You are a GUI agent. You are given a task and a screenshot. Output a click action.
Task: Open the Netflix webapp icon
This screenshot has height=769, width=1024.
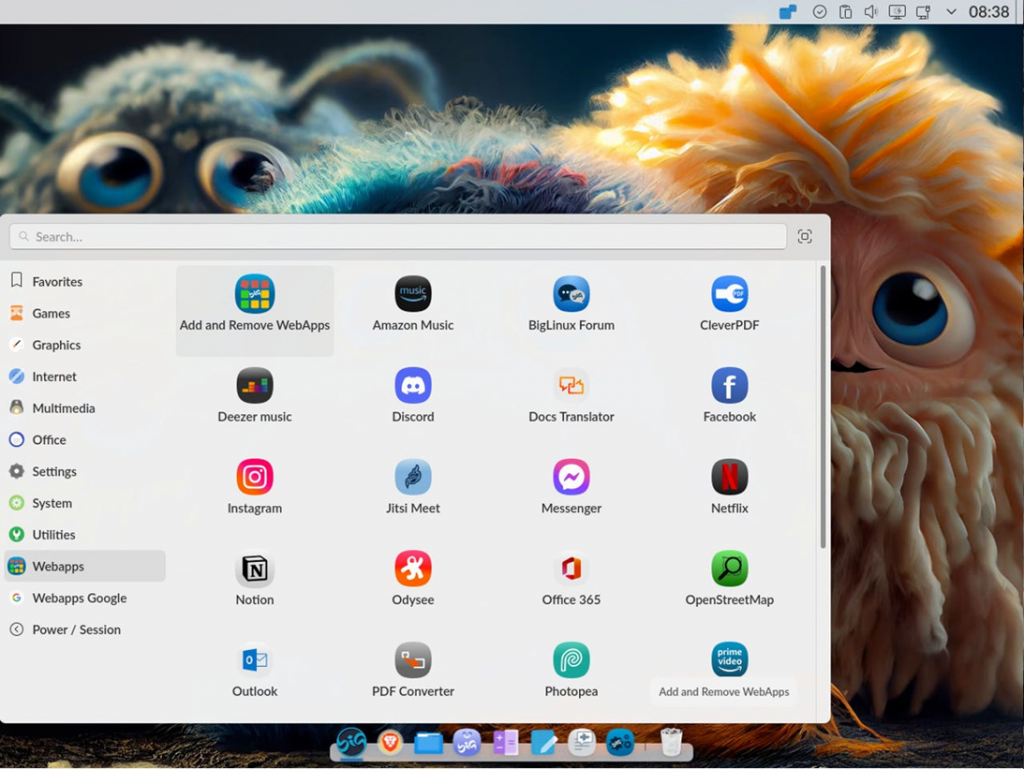coord(729,478)
